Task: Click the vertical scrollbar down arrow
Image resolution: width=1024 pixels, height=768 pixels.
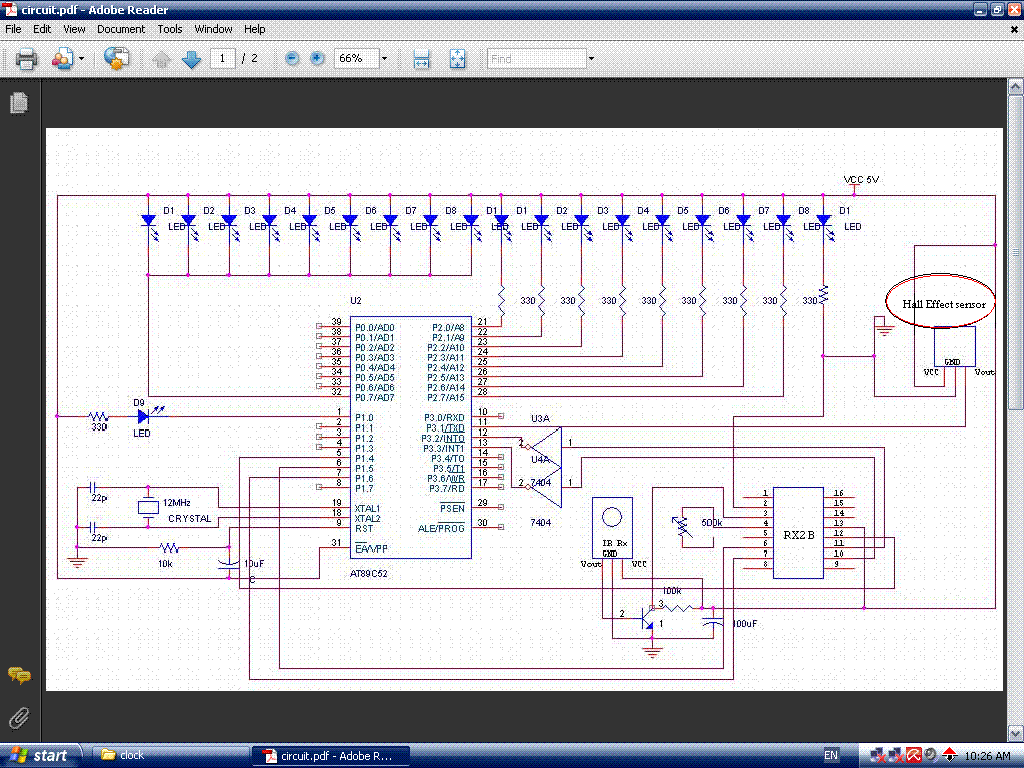Action: point(1015,733)
